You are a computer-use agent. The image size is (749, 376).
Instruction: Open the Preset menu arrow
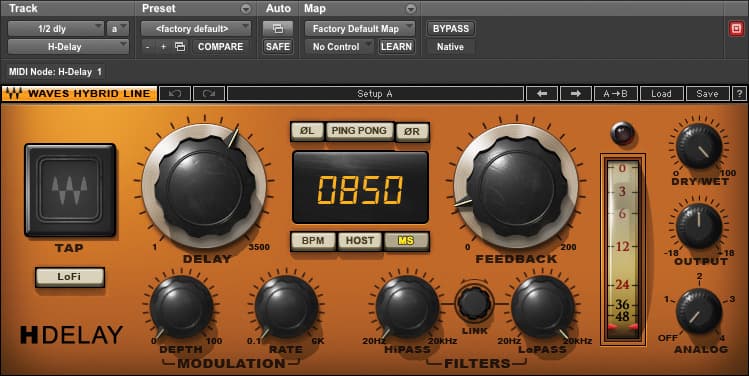[x=246, y=9]
